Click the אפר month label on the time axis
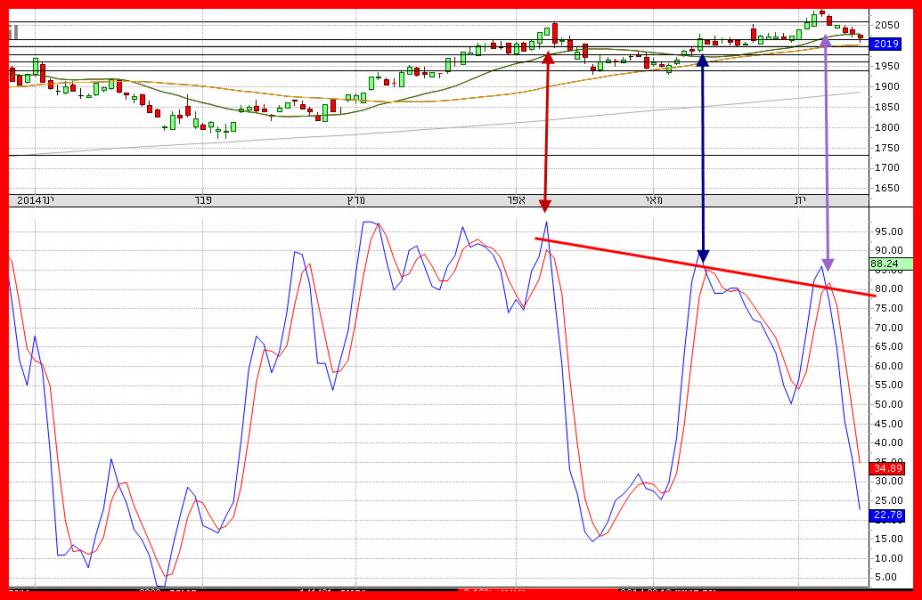Viewport: 922px width, 600px height. (516, 200)
